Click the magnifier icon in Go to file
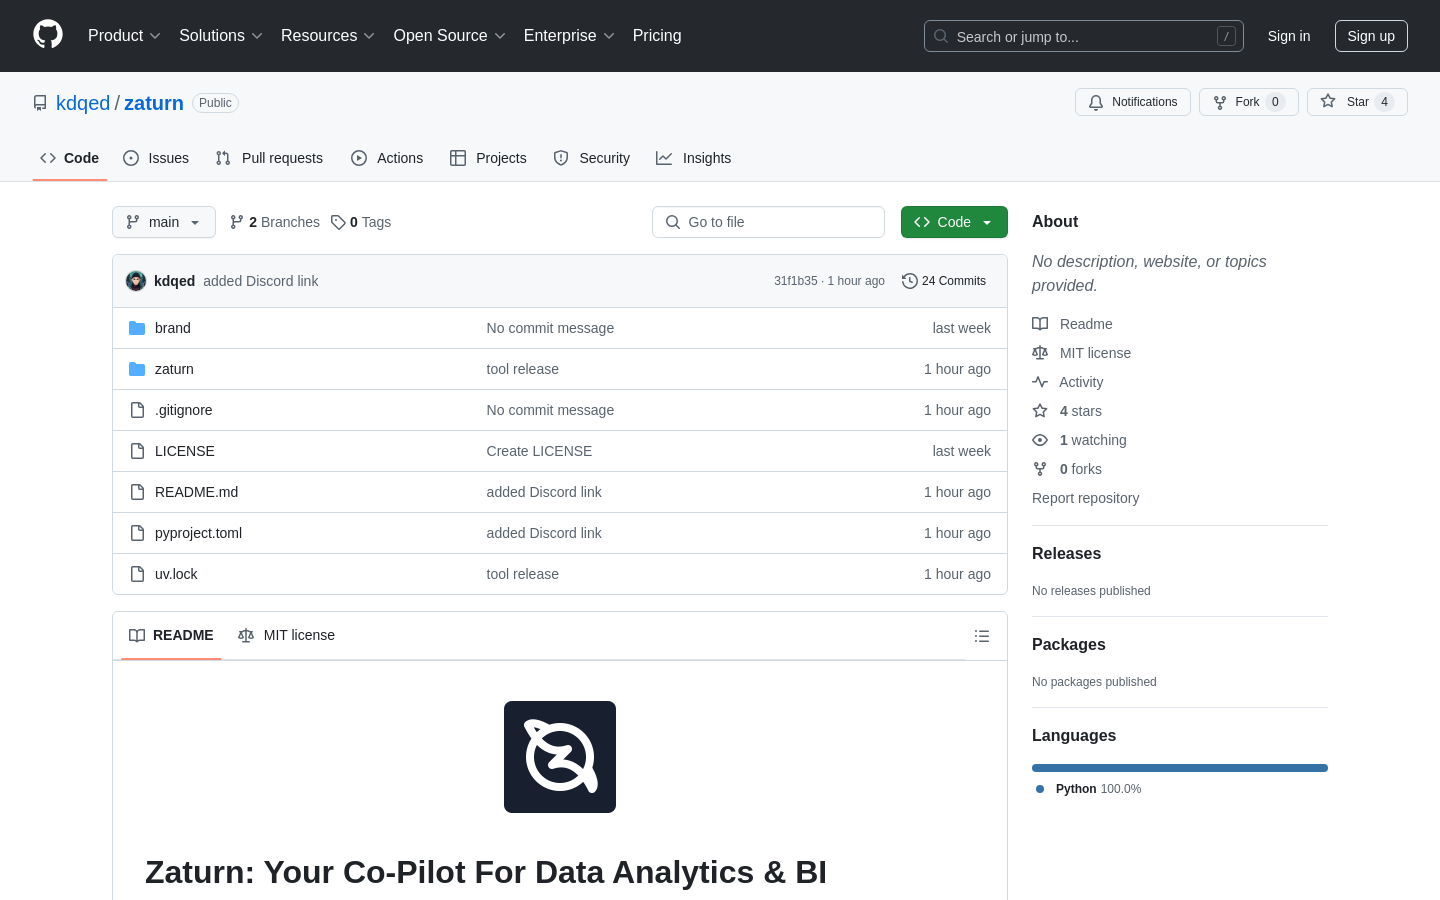The image size is (1440, 900). pyautogui.click(x=673, y=222)
